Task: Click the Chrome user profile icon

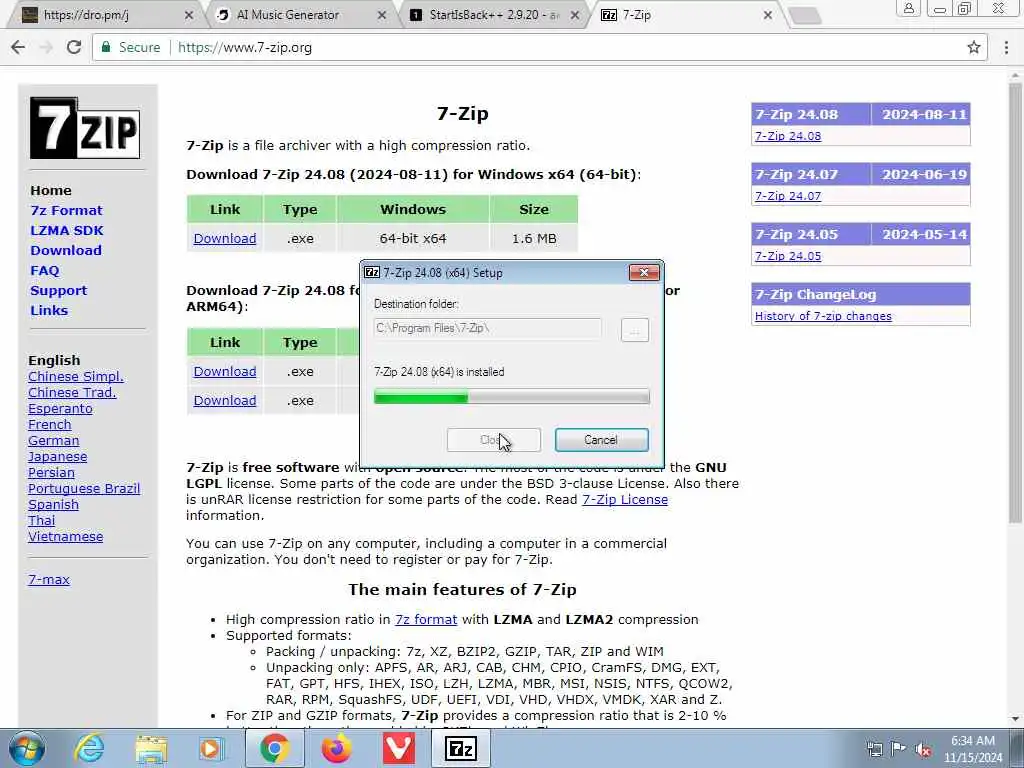Action: click(908, 8)
